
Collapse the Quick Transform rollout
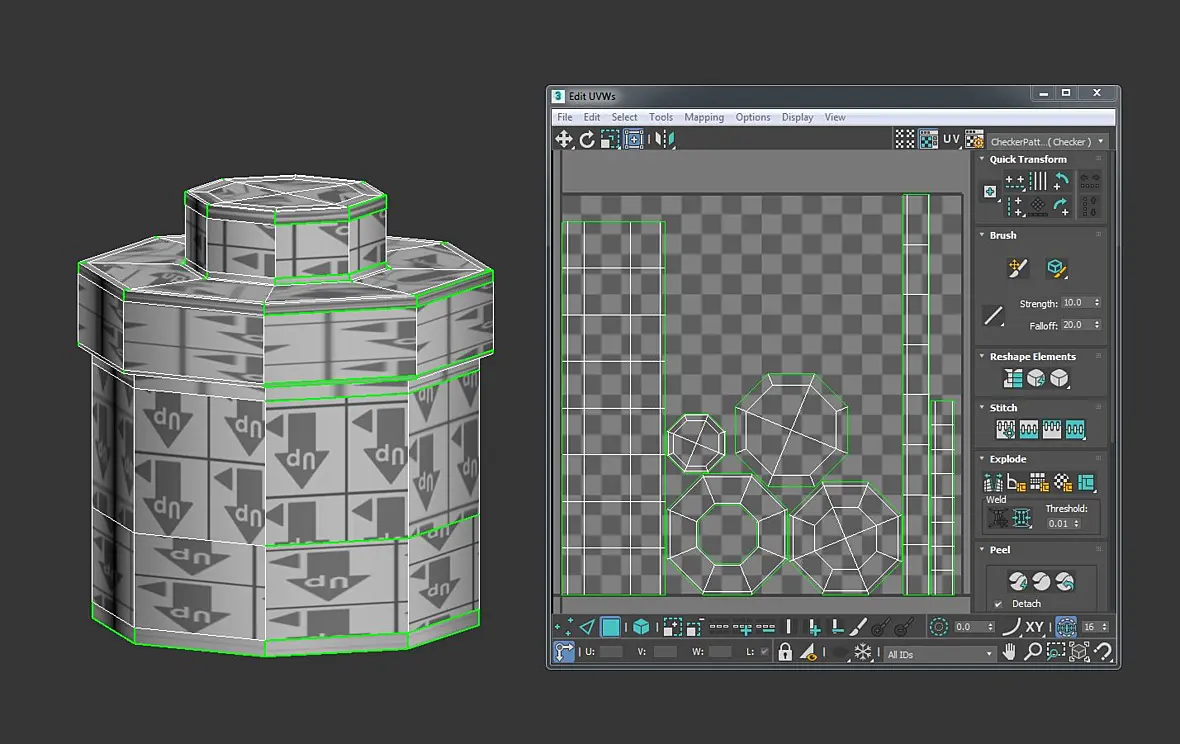[x=981, y=159]
